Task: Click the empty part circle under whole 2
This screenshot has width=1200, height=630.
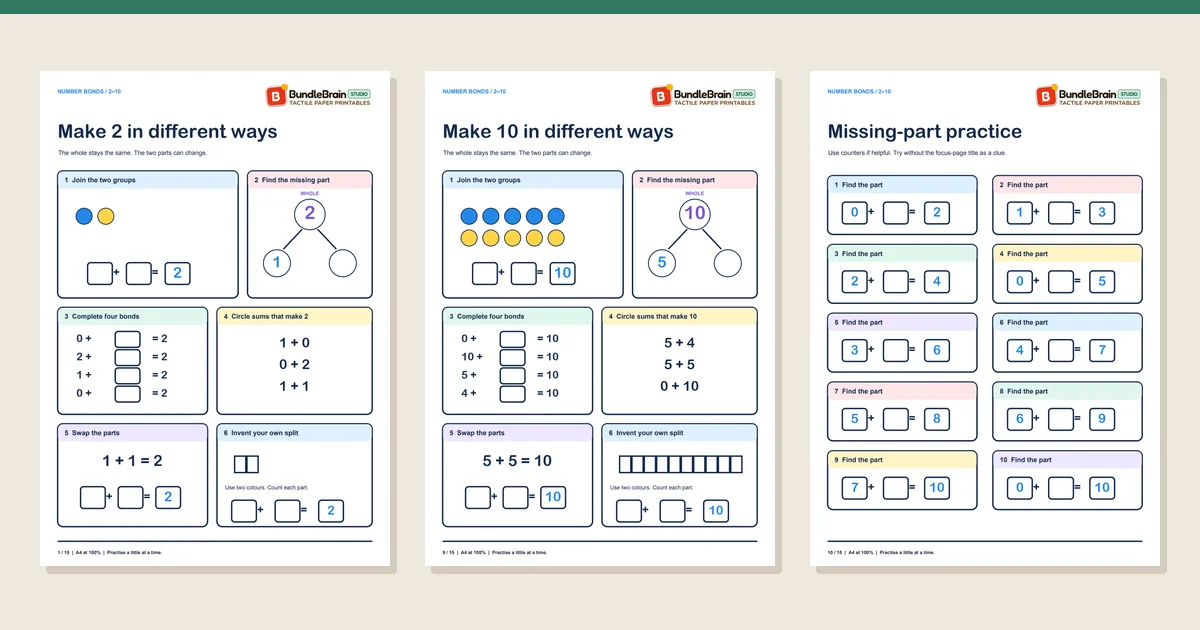Action: (343, 263)
